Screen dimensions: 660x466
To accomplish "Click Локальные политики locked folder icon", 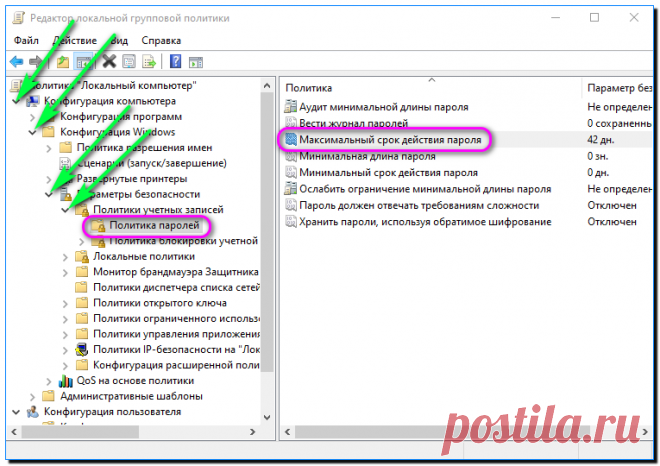I will click(82, 256).
